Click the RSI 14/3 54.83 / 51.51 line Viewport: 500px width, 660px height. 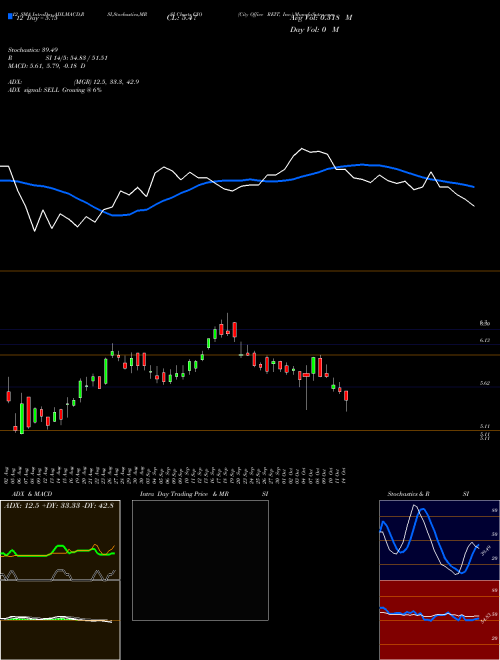click(58, 58)
